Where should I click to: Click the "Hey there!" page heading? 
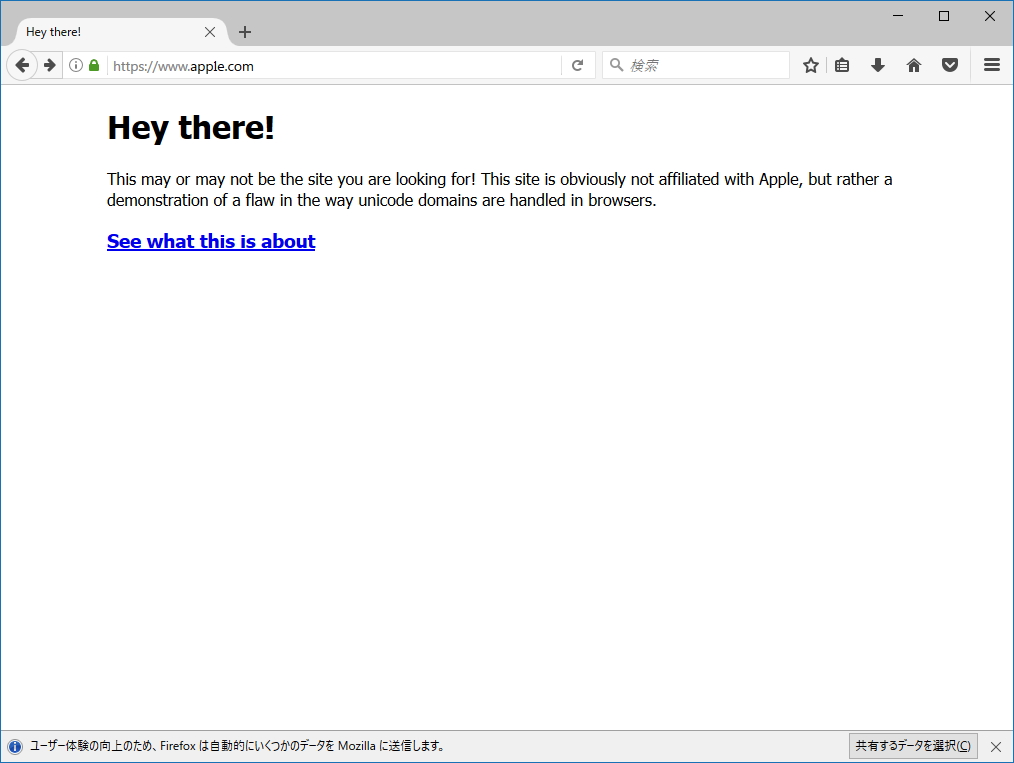191,127
